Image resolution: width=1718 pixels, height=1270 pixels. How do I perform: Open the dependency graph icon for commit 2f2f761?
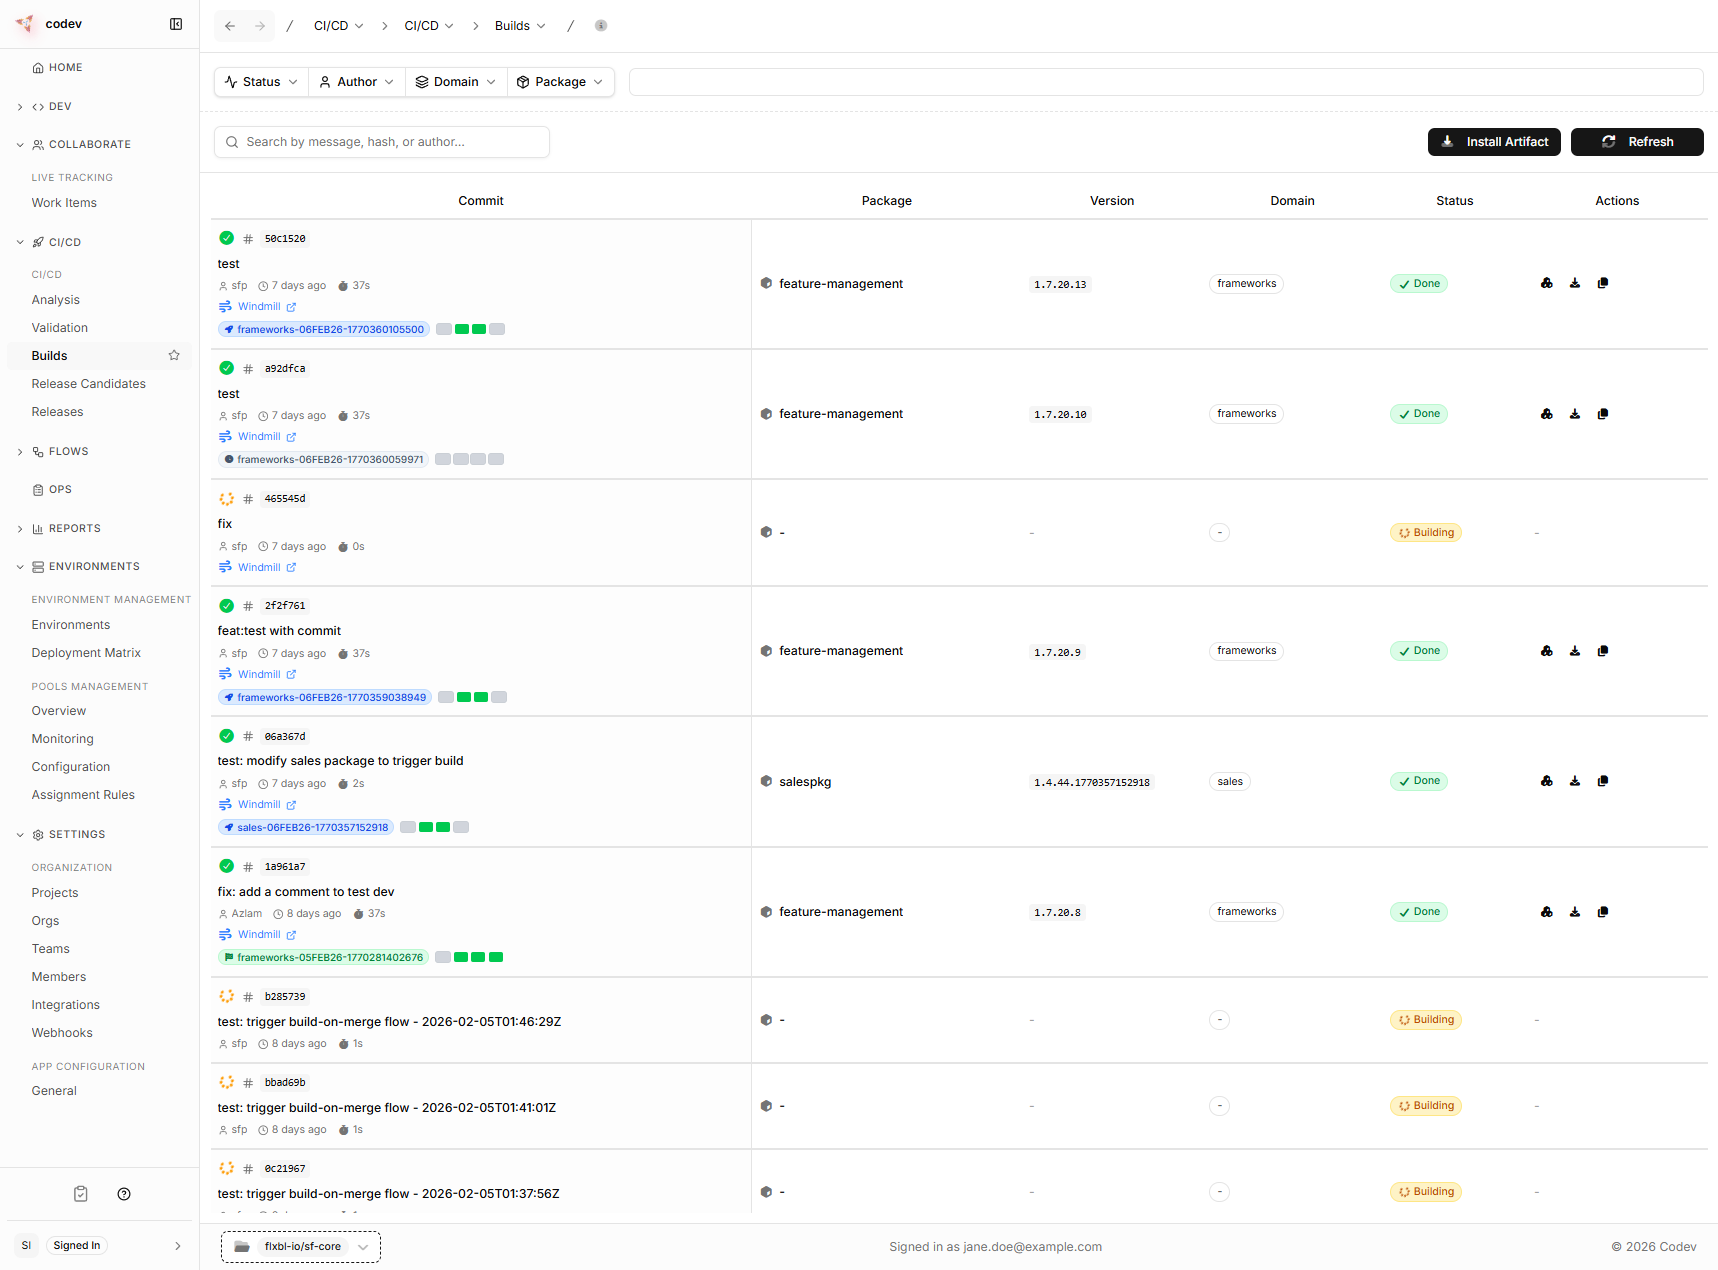pos(1547,651)
